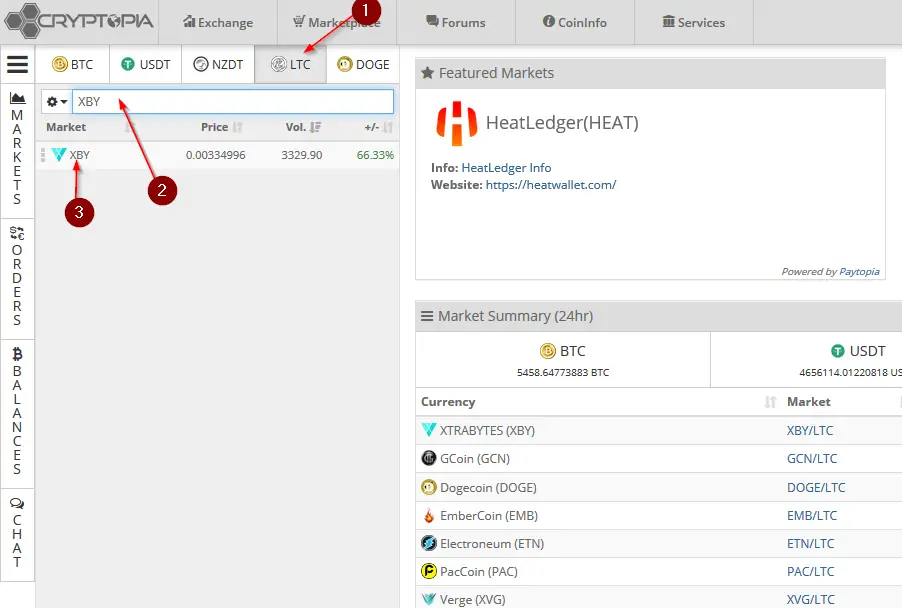
Task: Select USDT in Market Summary
Action: pyautogui.click(x=807, y=360)
